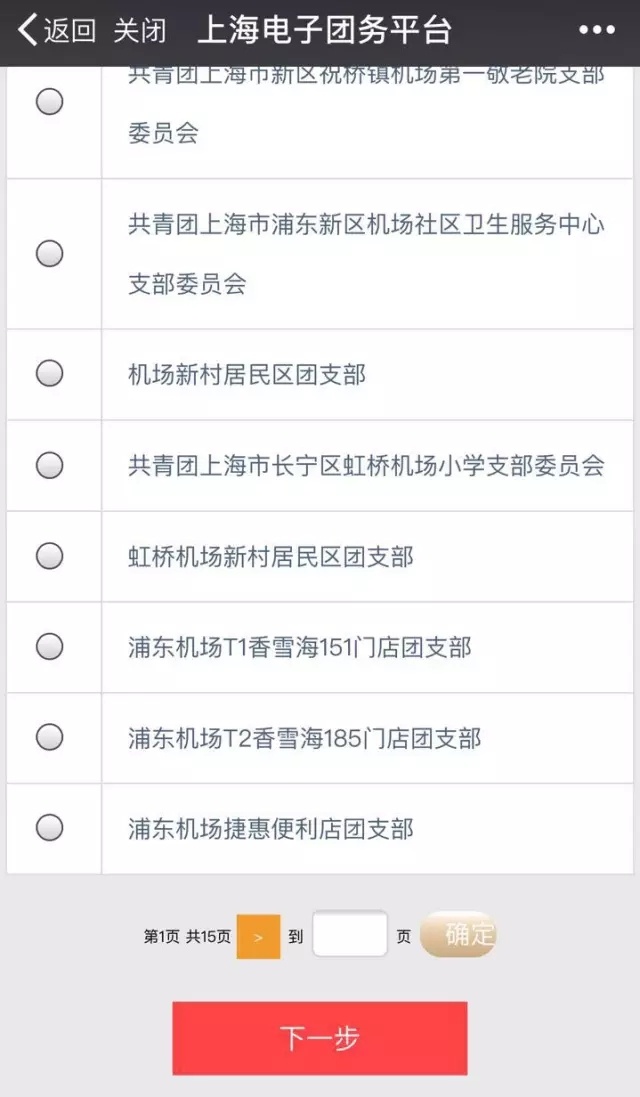
Task: Click the orange next-page arrow
Action: pos(258,933)
